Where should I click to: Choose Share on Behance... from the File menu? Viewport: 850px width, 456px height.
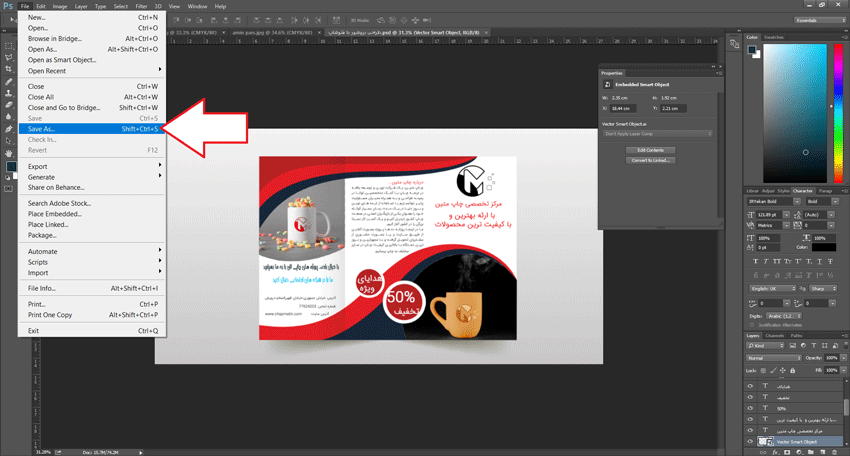(x=92, y=188)
